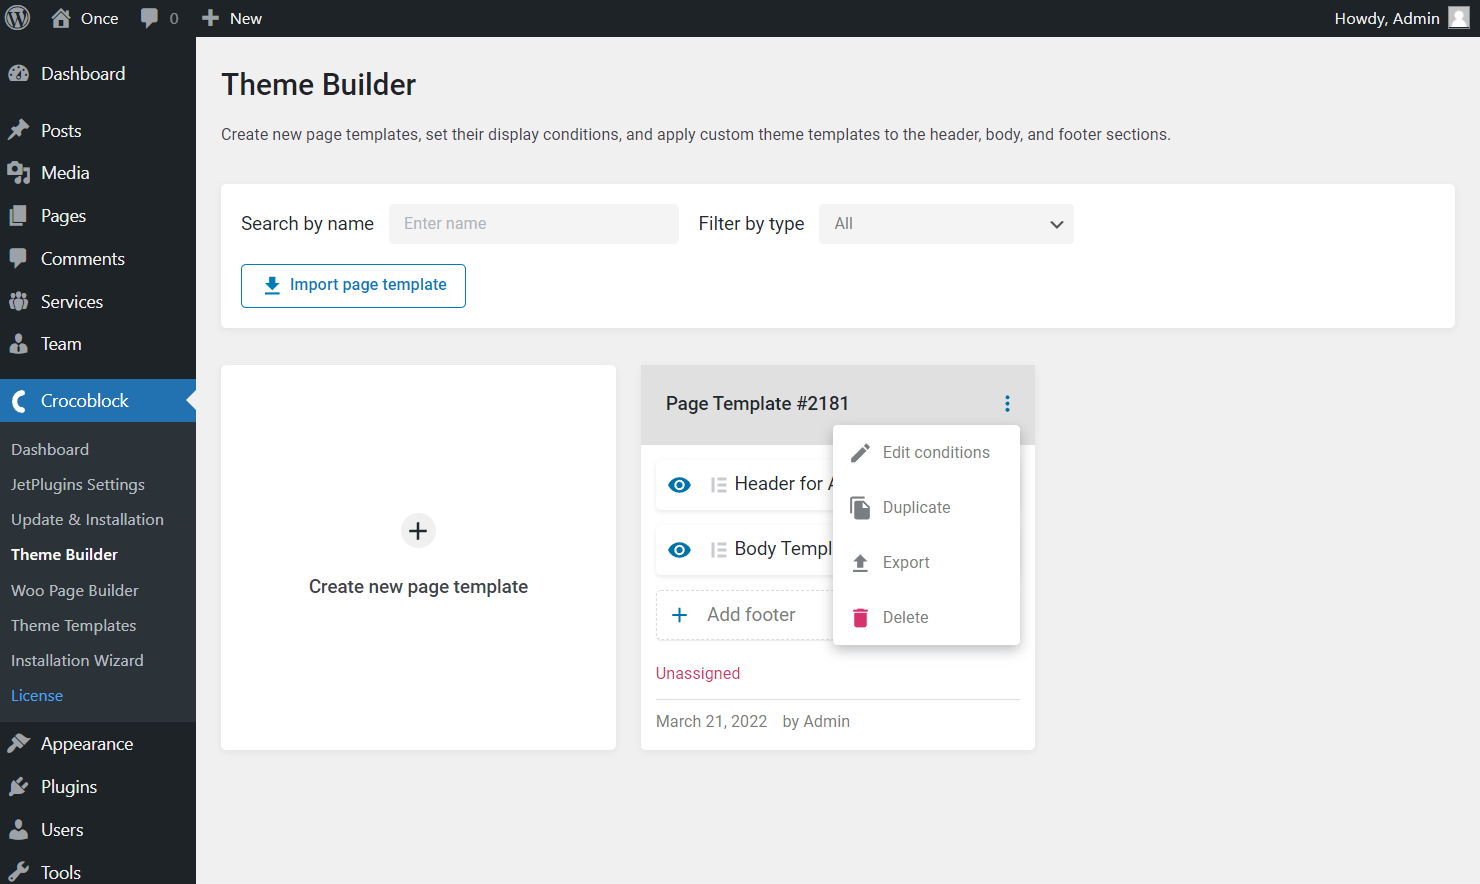
Task: Click the Header template row name
Action: coord(784,484)
